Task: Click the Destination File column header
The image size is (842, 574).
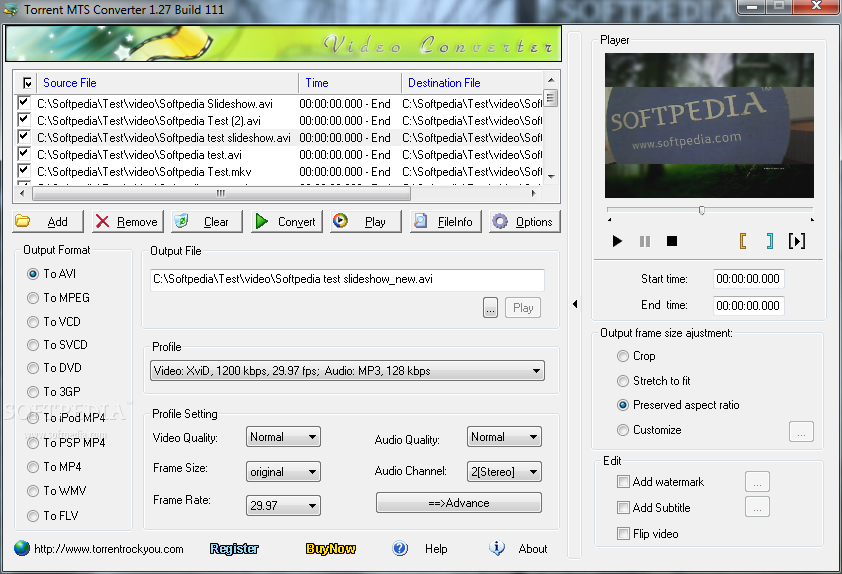Action: coord(473,83)
